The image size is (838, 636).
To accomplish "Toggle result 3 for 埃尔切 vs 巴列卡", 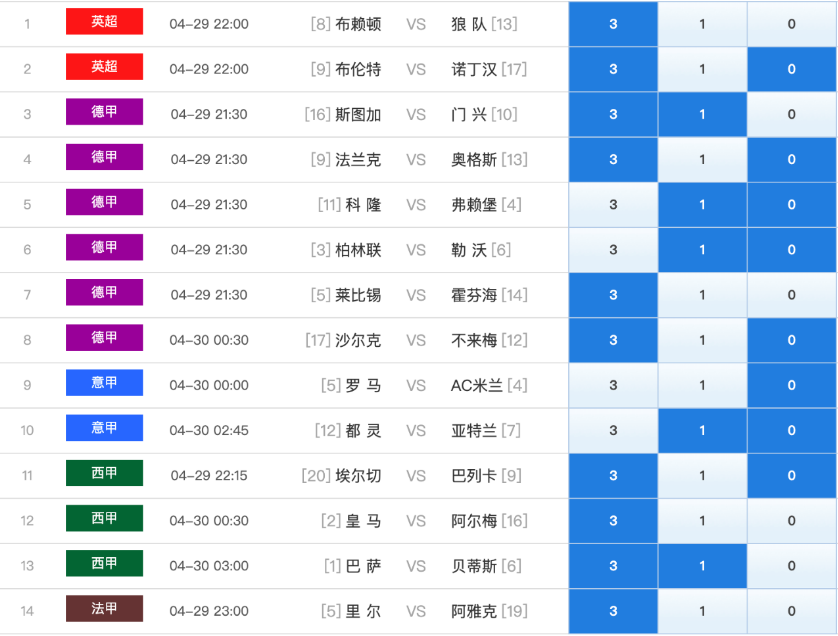I will tap(613, 476).
